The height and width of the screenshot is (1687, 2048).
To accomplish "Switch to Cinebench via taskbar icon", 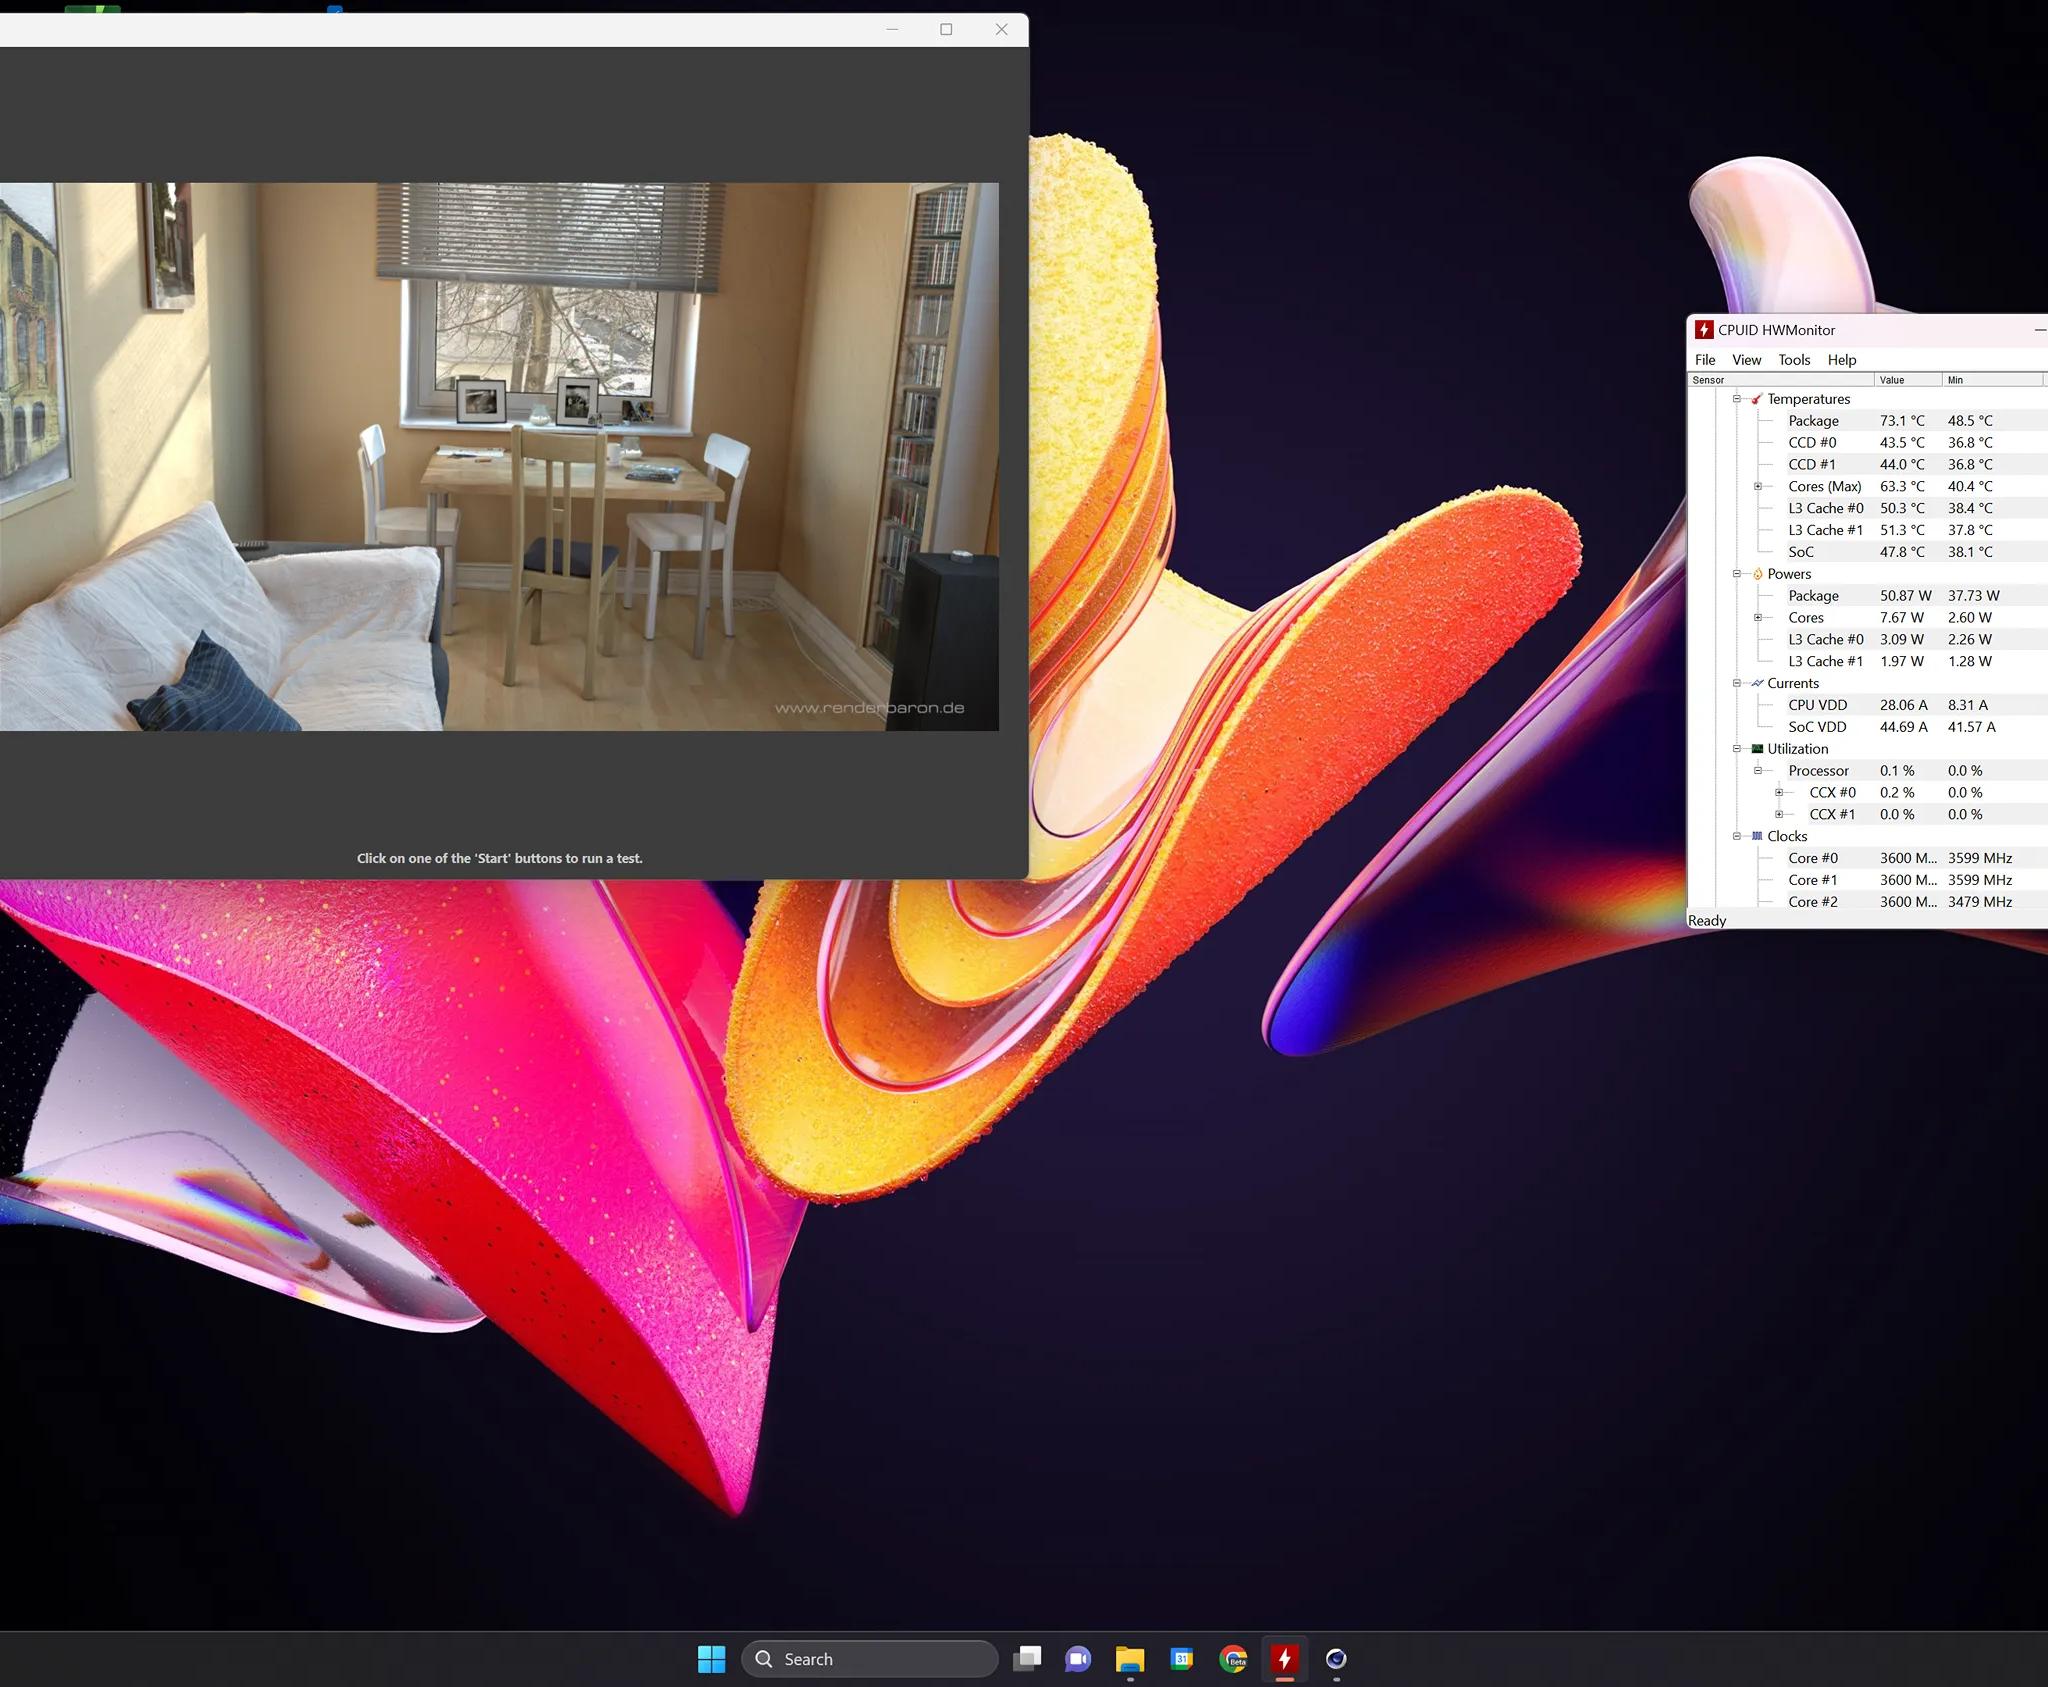I will (x=1336, y=1659).
